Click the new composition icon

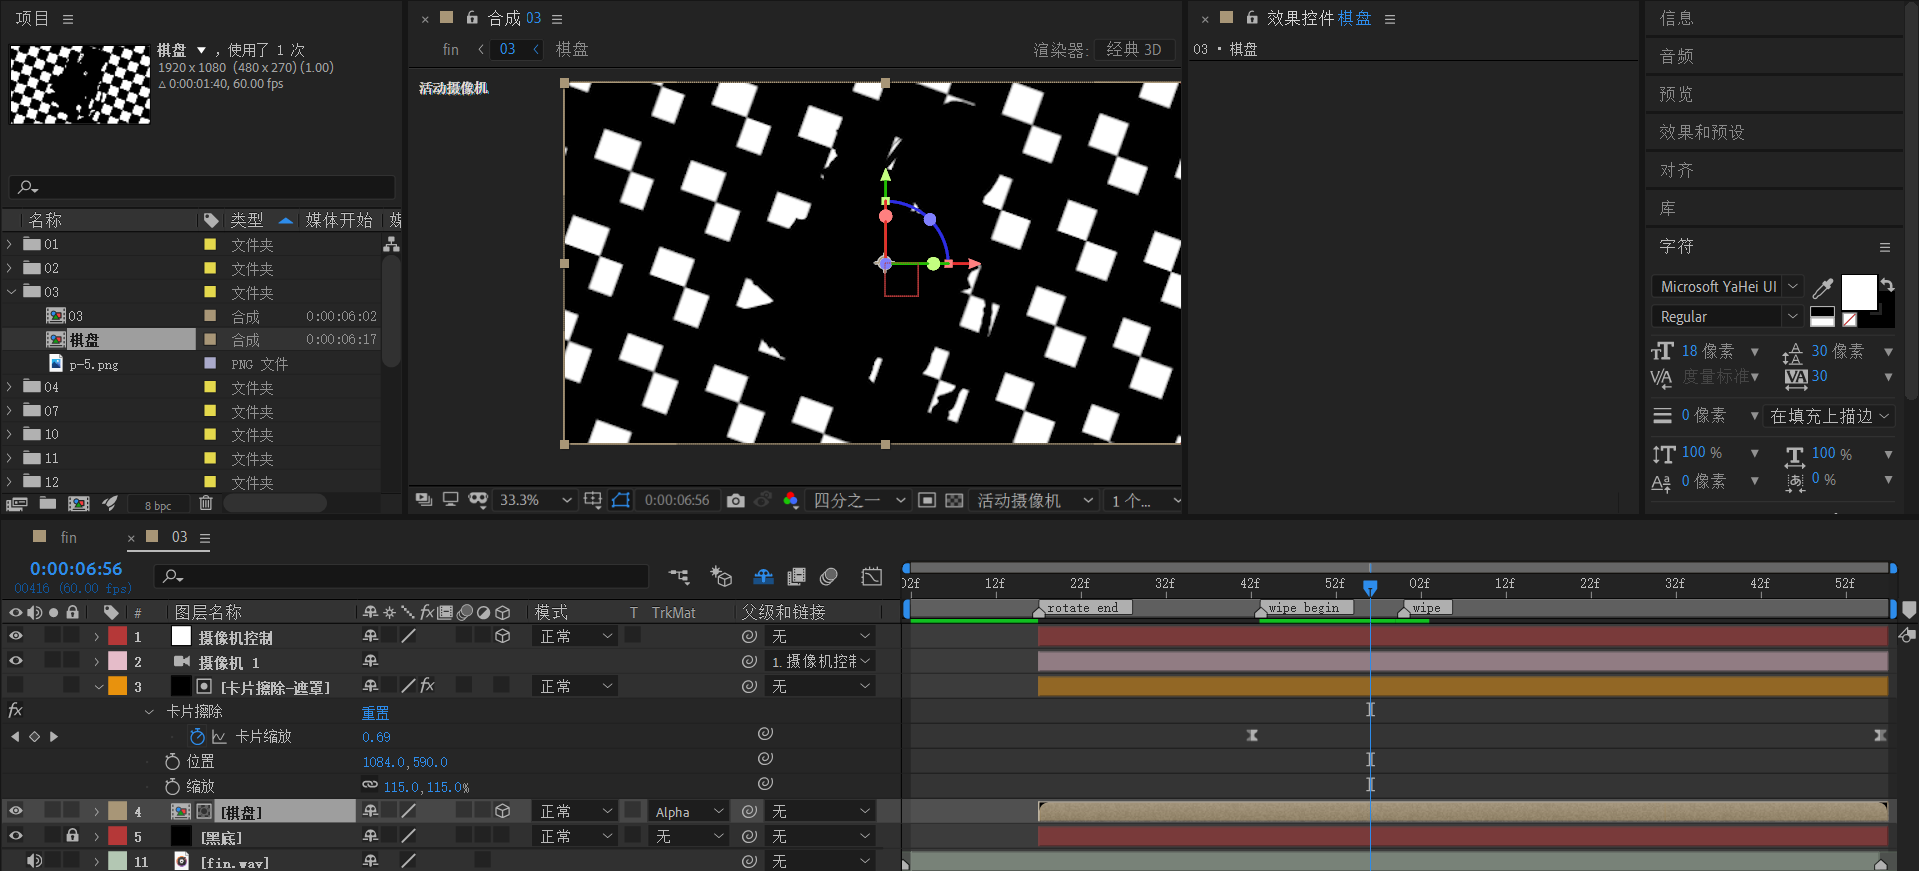(x=78, y=504)
